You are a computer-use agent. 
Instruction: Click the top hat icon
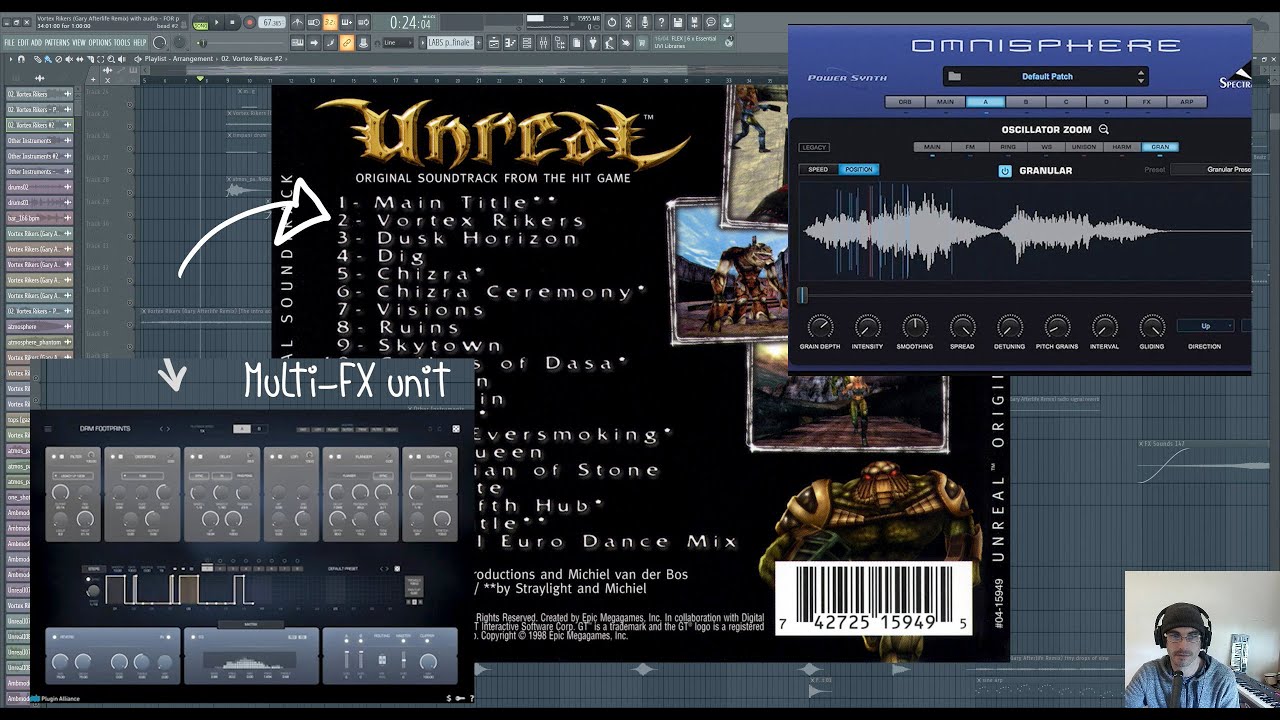click(363, 43)
